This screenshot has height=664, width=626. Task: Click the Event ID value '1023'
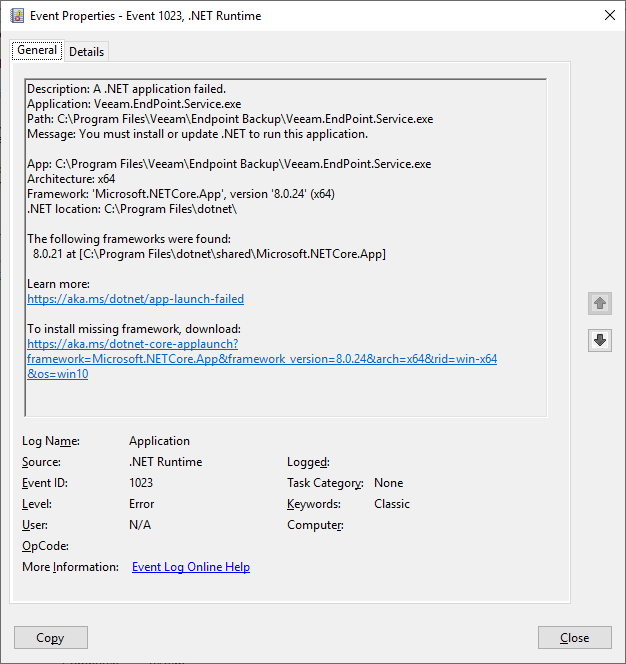coord(141,483)
